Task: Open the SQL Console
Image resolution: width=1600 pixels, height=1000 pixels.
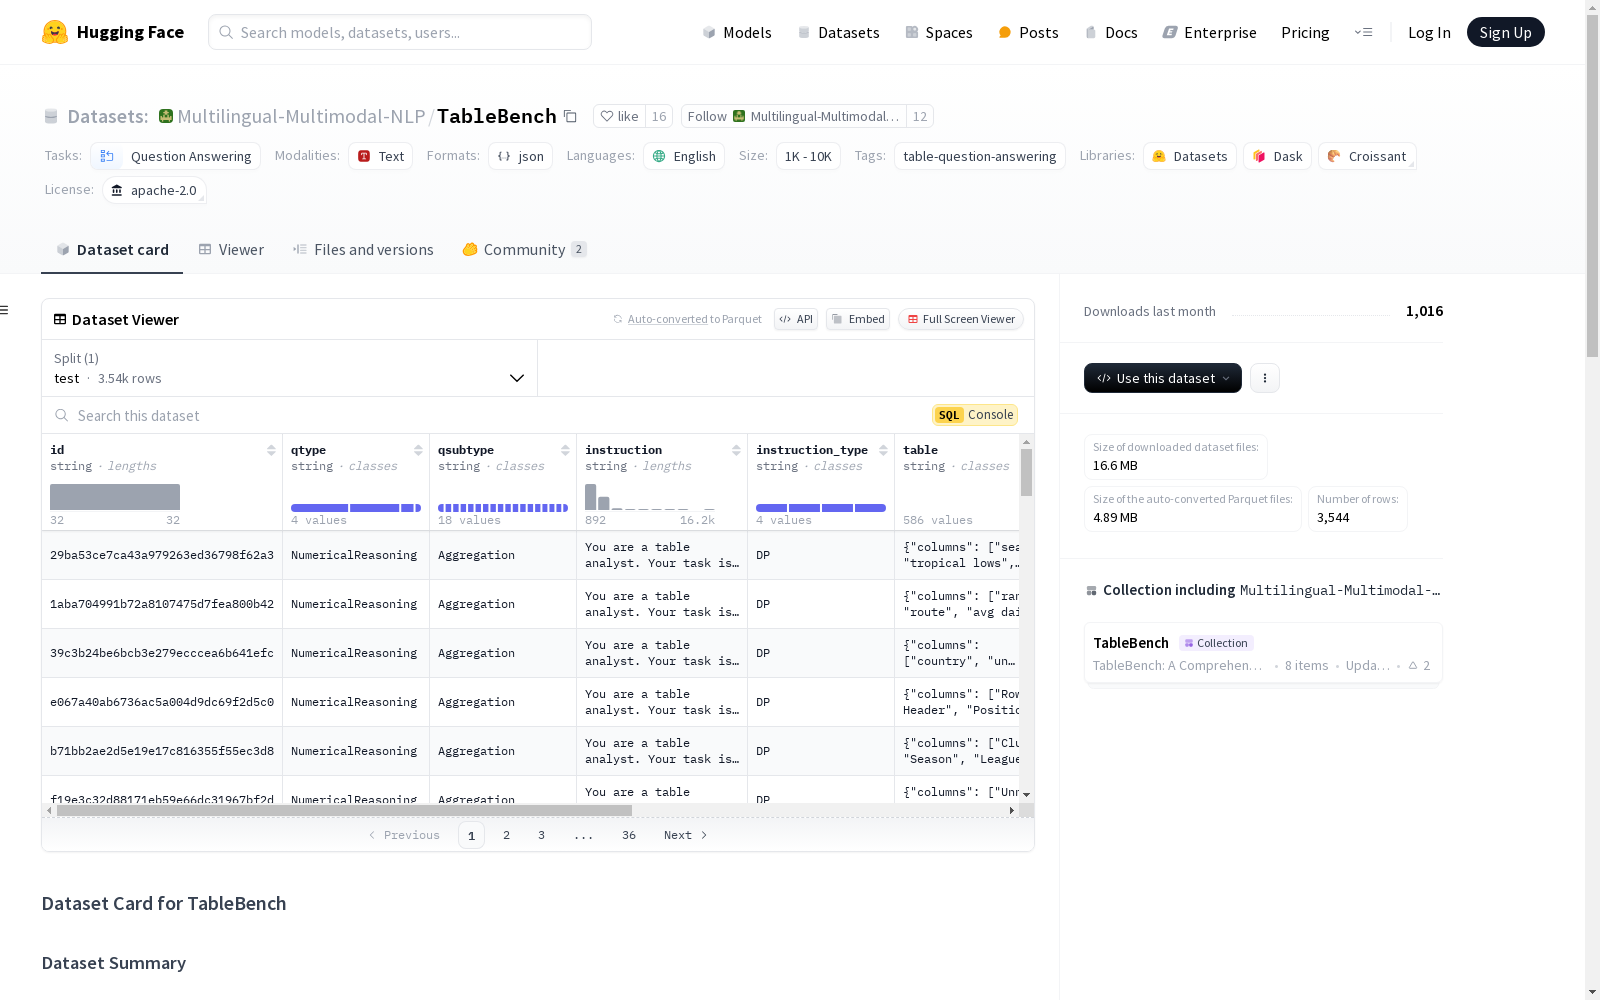Action: tap(975, 415)
